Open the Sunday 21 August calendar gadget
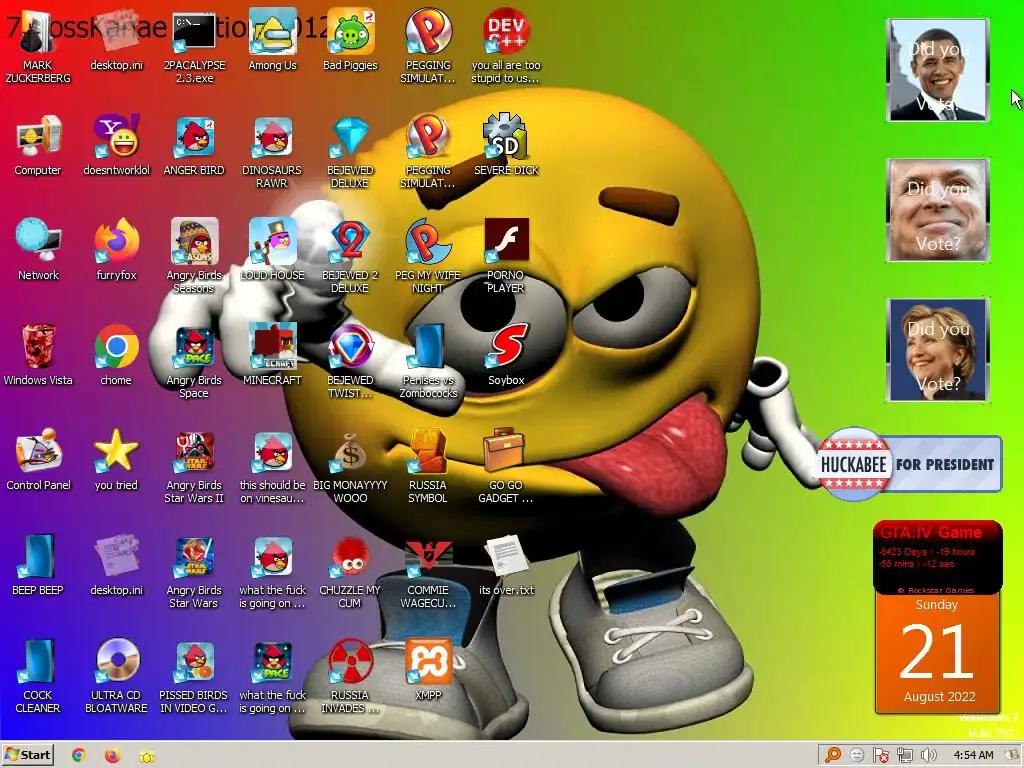The width and height of the screenshot is (1024, 768). pyautogui.click(x=937, y=653)
